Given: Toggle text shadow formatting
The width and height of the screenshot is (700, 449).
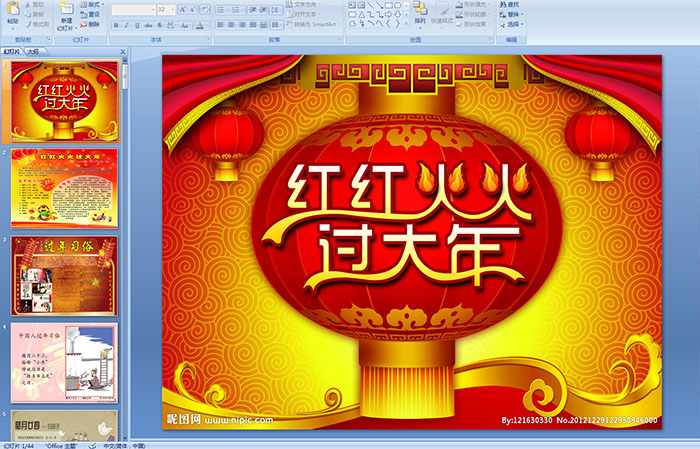Looking at the screenshot, I should [x=159, y=25].
